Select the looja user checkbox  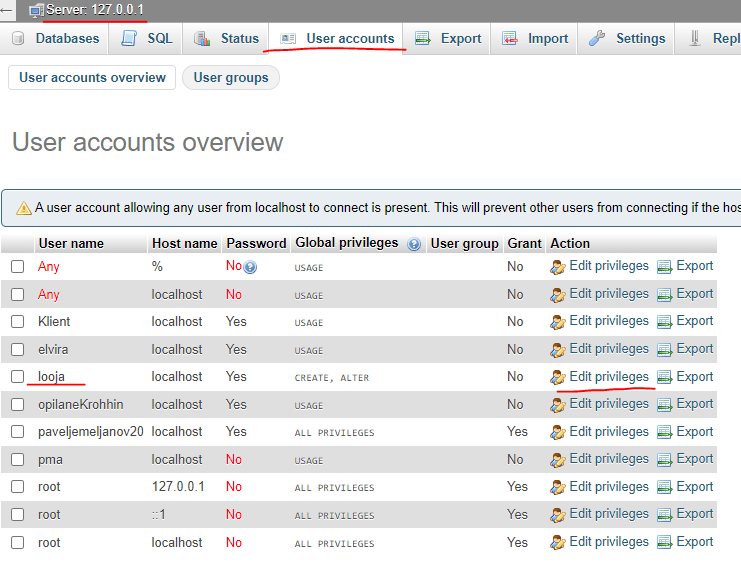click(x=17, y=377)
